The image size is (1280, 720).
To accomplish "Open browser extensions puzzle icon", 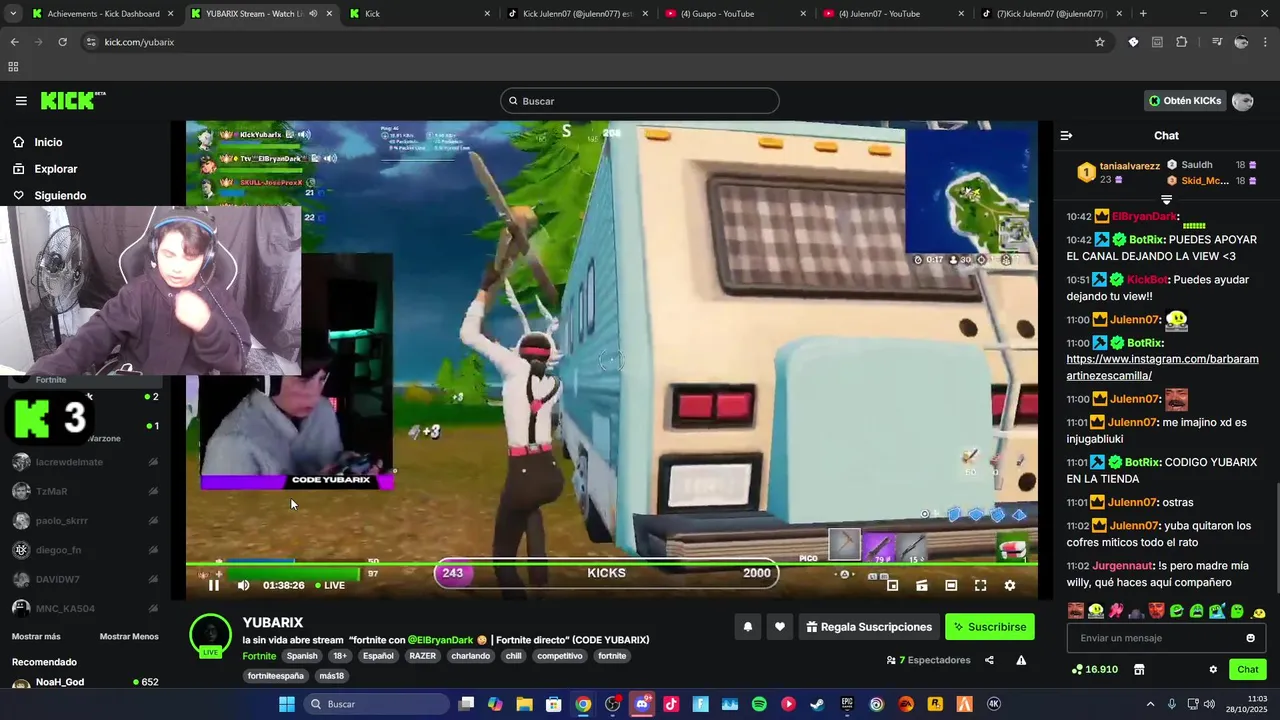I will (x=1182, y=42).
